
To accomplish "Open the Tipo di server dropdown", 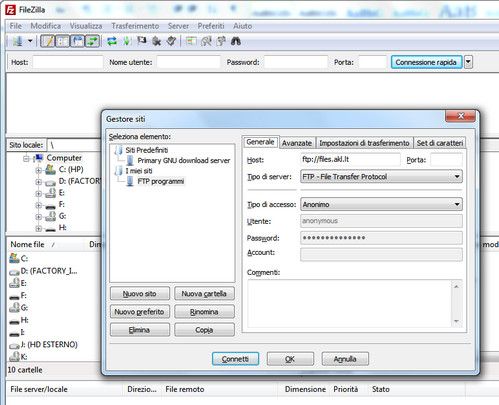I will [381, 177].
